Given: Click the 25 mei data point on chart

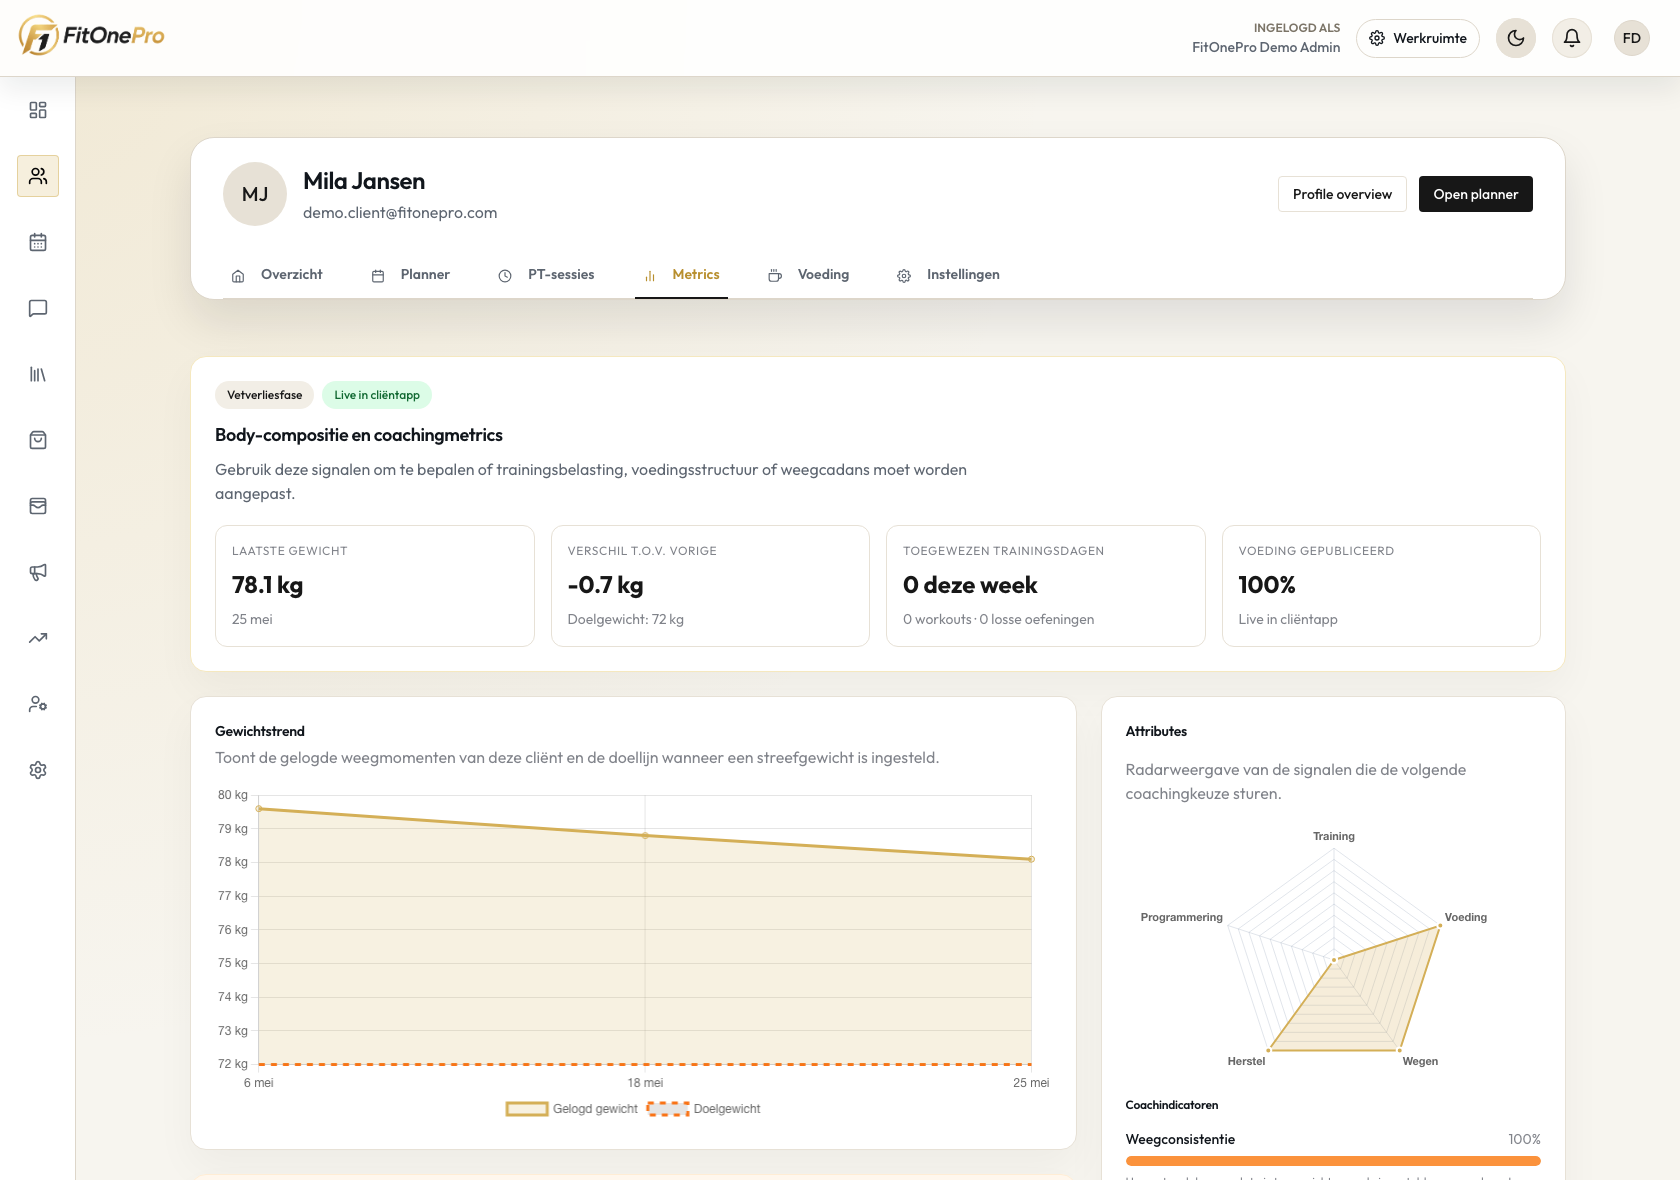Looking at the screenshot, I should [x=1031, y=859].
